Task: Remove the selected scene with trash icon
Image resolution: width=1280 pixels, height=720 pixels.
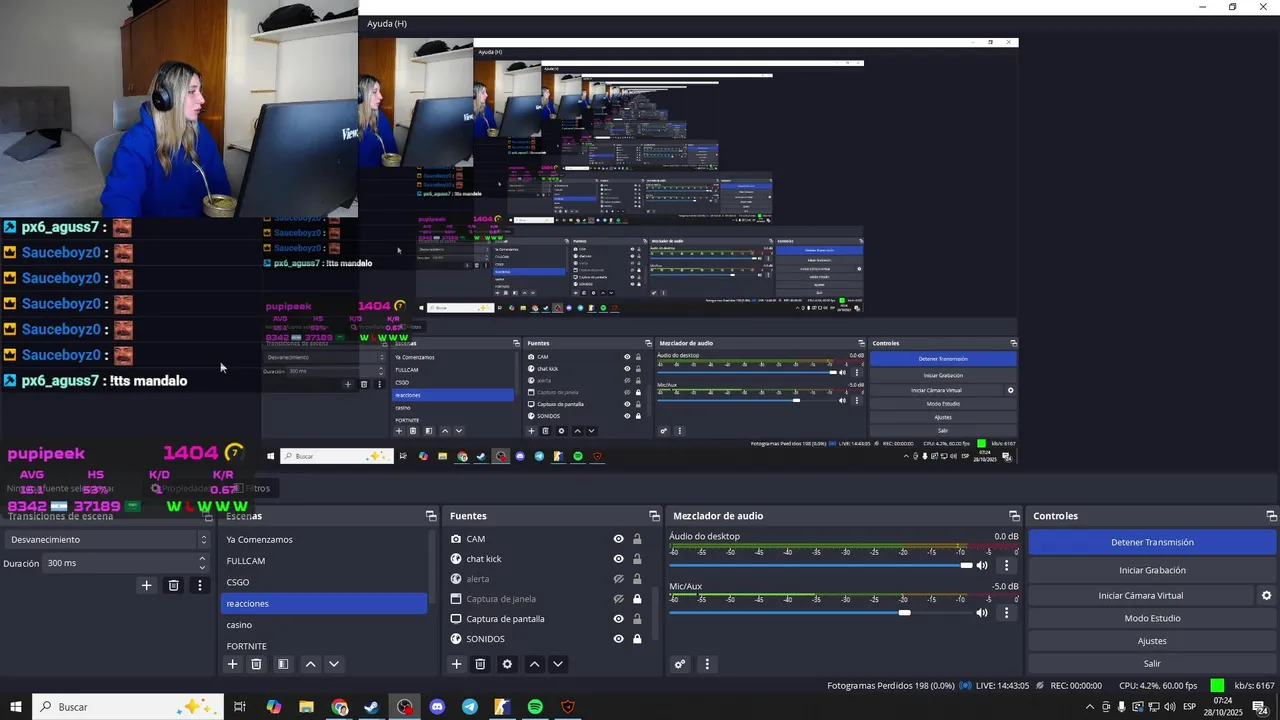Action: 256,664
